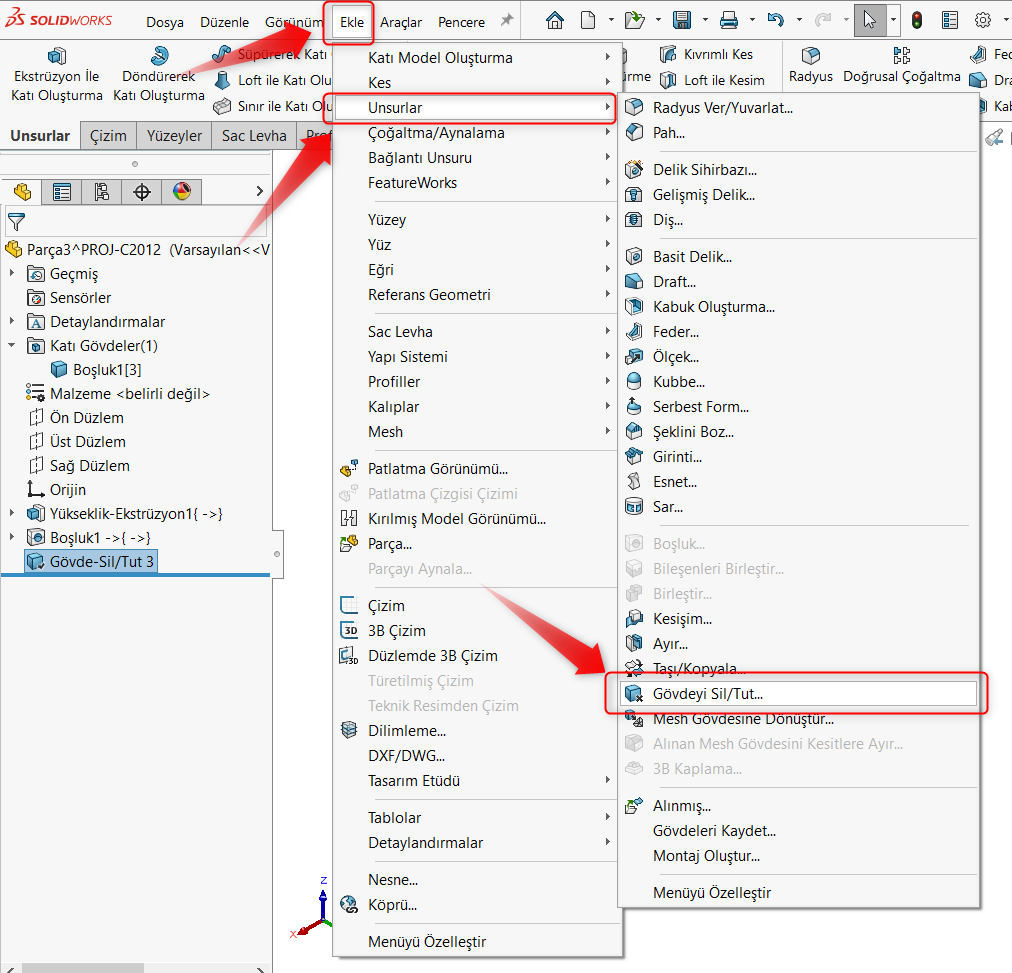1012x973 pixels.
Task: Choose Patlatma Görünümü... from the Ekle menu
Action: pos(476,468)
